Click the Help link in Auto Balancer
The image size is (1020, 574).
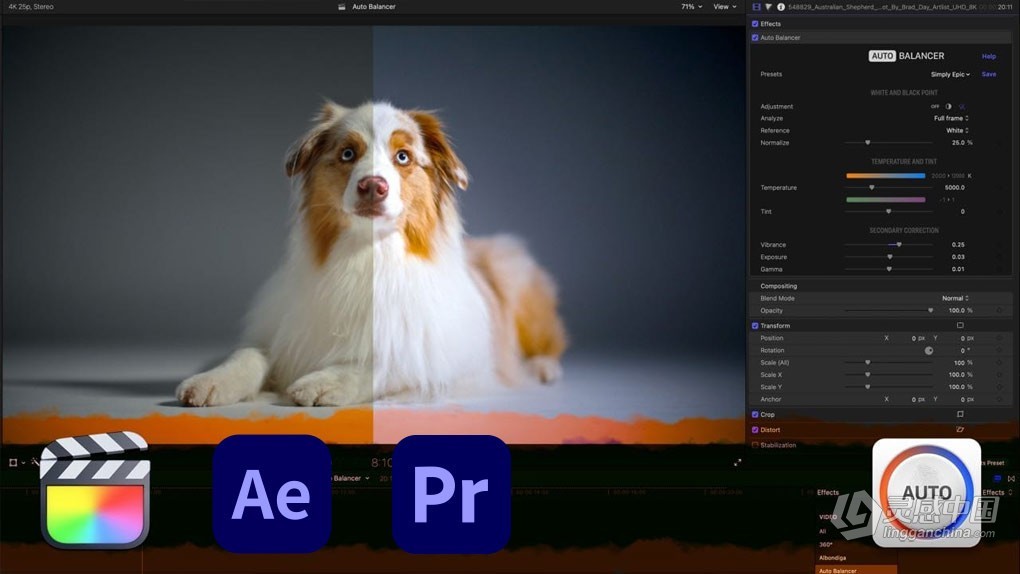coord(989,57)
